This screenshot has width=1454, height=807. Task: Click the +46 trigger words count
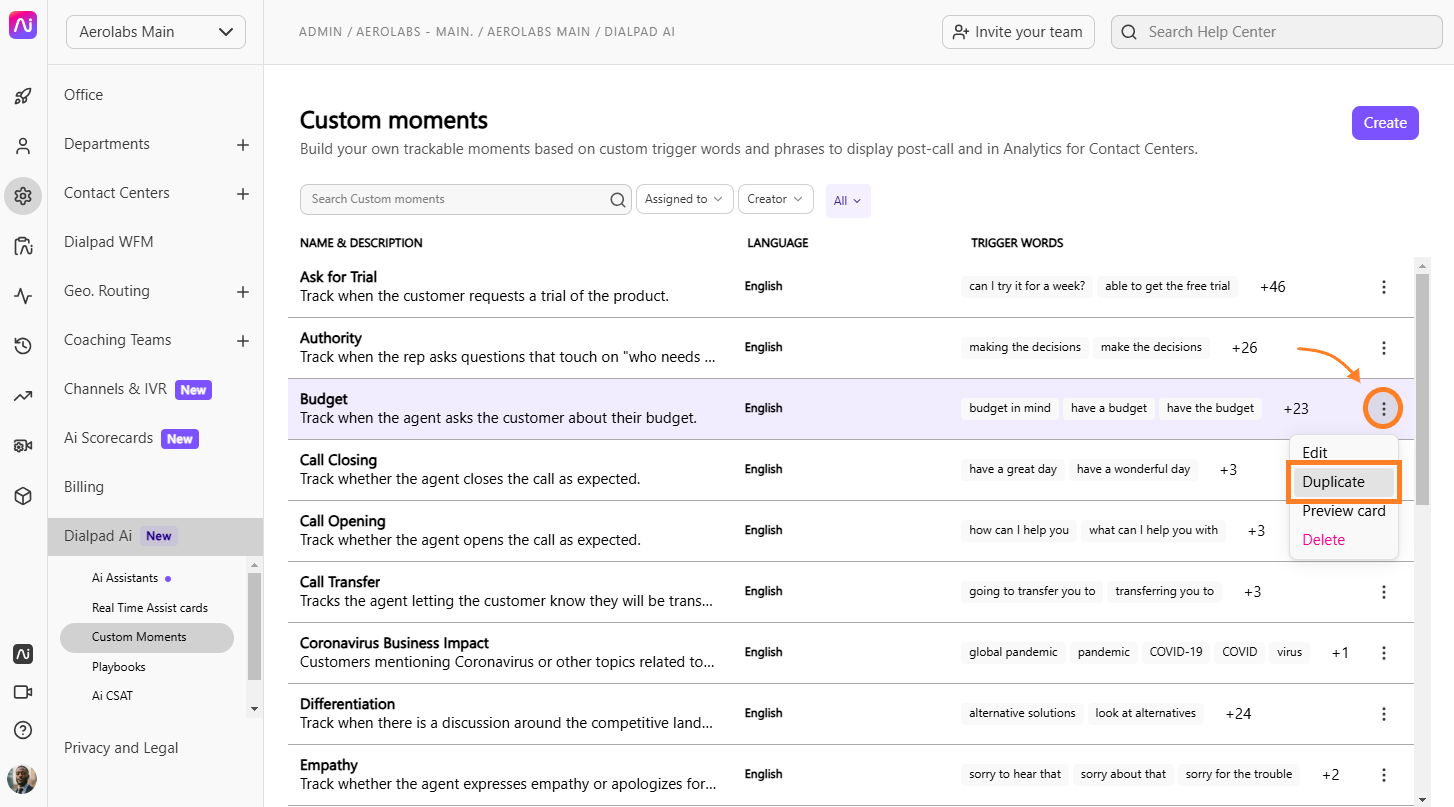tap(1273, 287)
